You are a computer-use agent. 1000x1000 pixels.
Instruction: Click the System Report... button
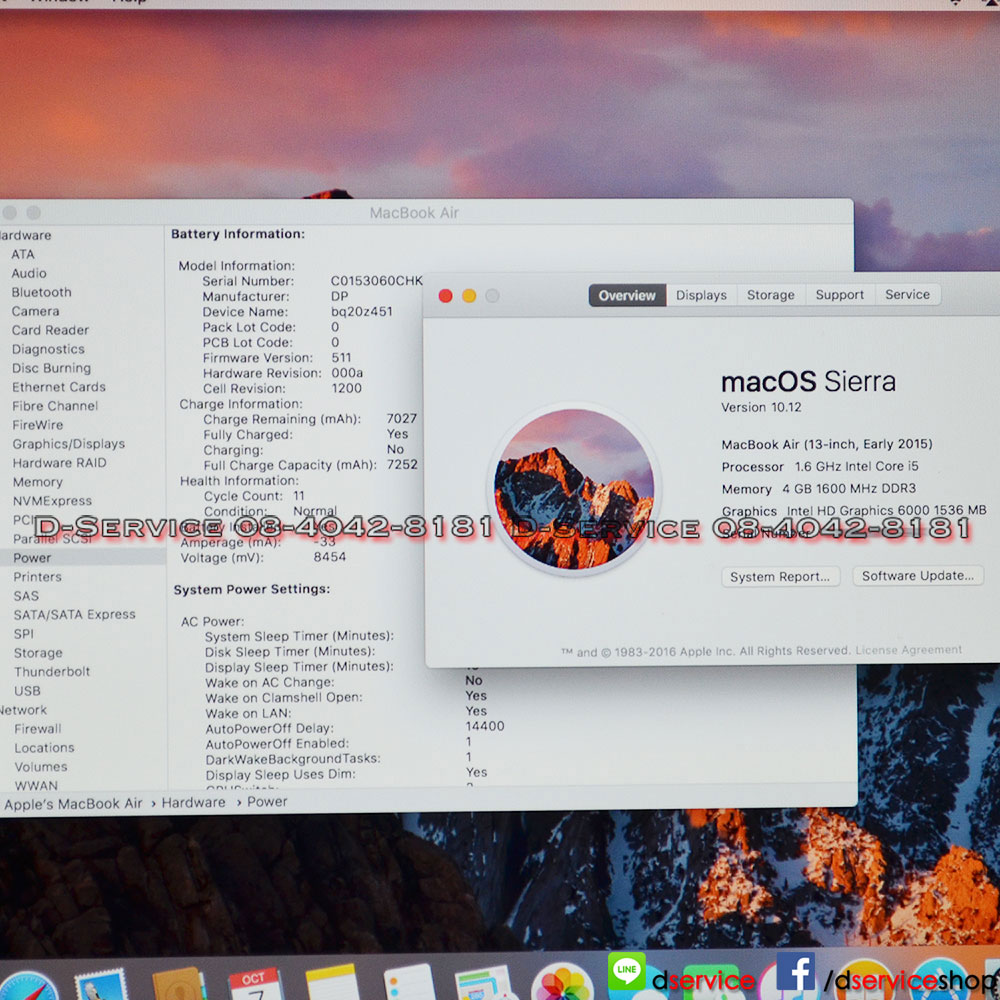coord(780,577)
